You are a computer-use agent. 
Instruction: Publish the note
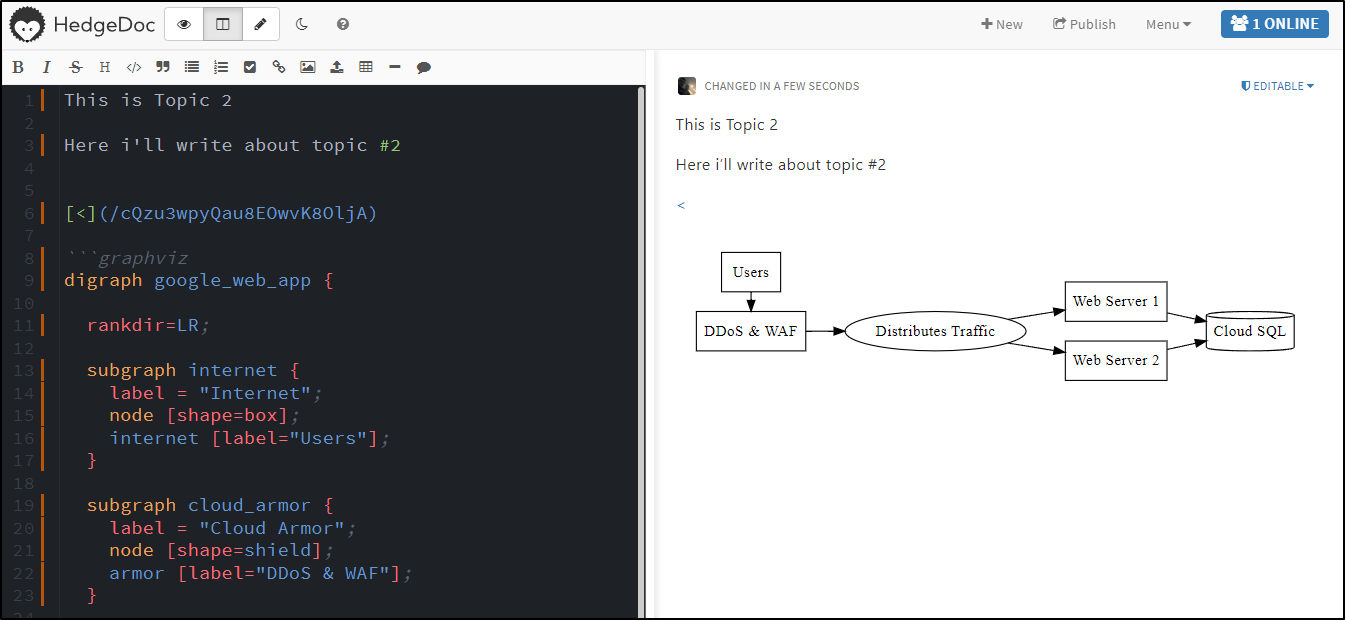click(1084, 24)
